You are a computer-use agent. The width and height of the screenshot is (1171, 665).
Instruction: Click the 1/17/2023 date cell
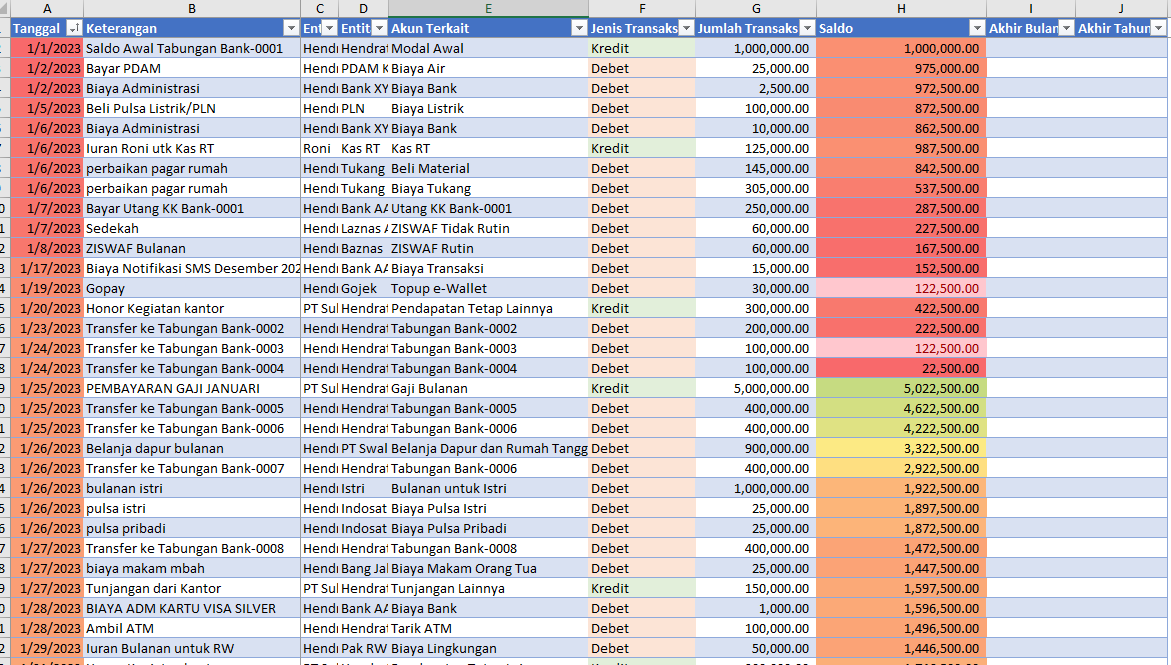(x=47, y=268)
